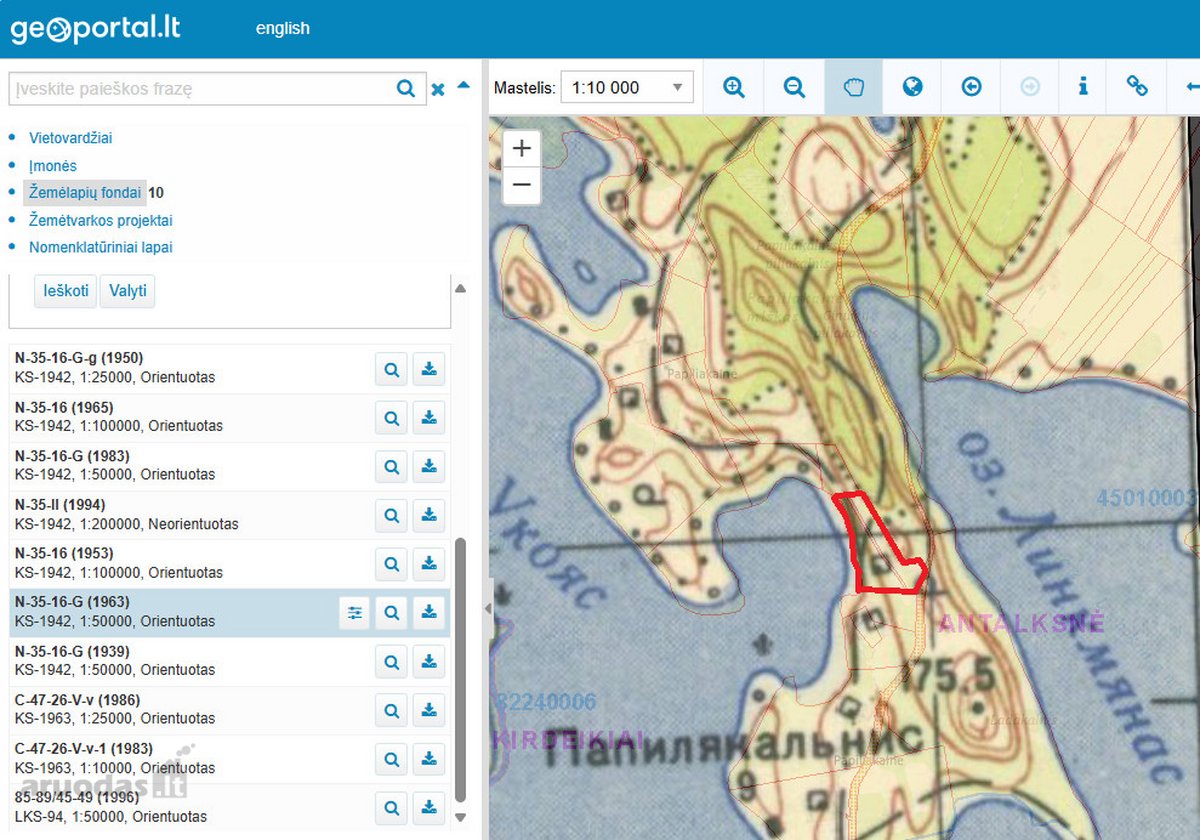
Task: Download map N-35-16-G (1983)
Action: point(429,466)
